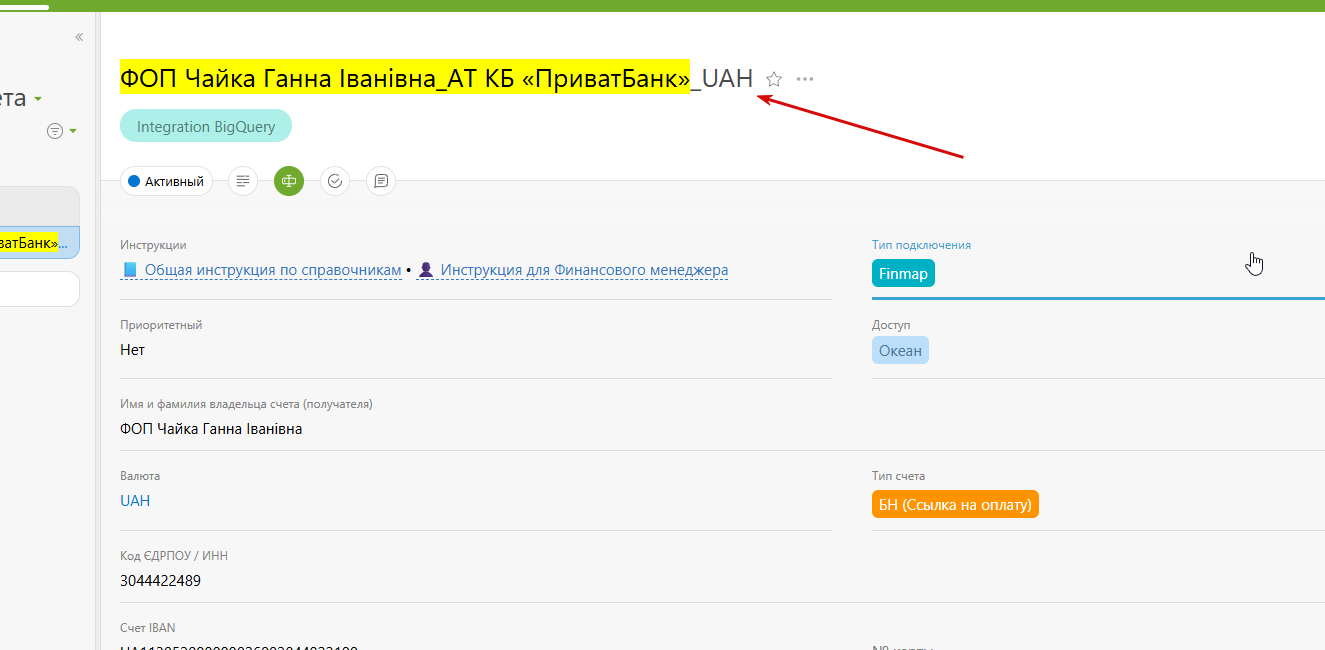Click the Тип подключения field label
The width and height of the screenshot is (1325, 650).
click(x=921, y=245)
